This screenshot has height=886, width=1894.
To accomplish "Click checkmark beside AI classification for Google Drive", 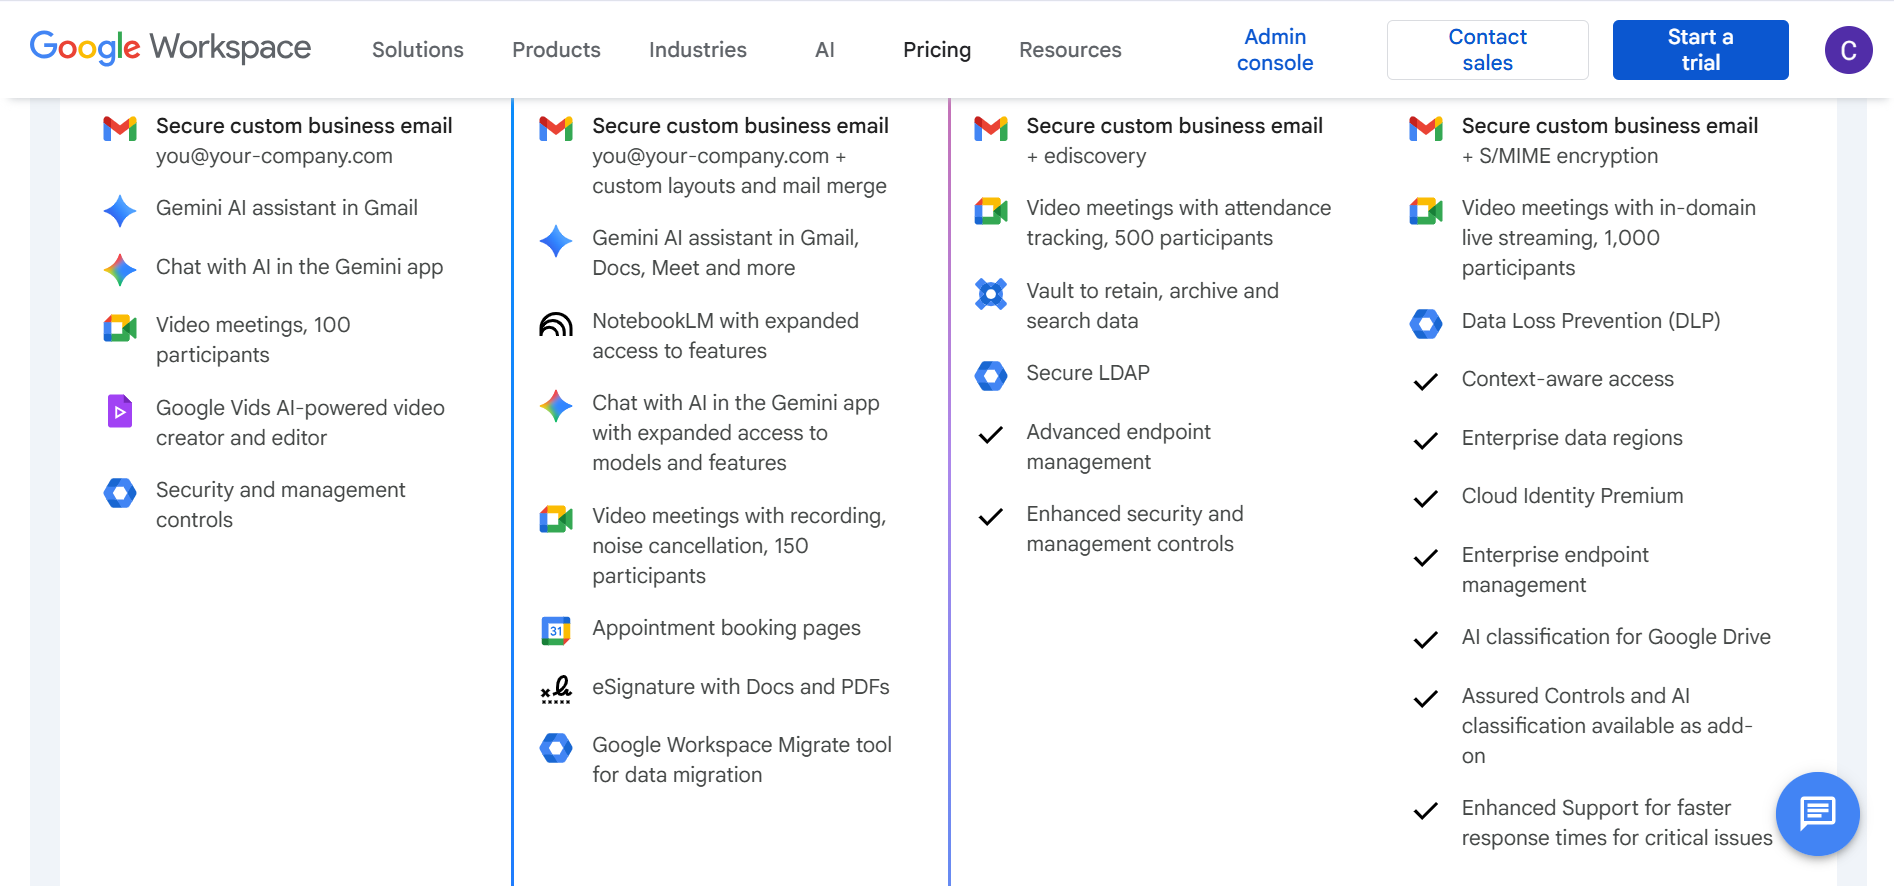I will tap(1426, 640).
